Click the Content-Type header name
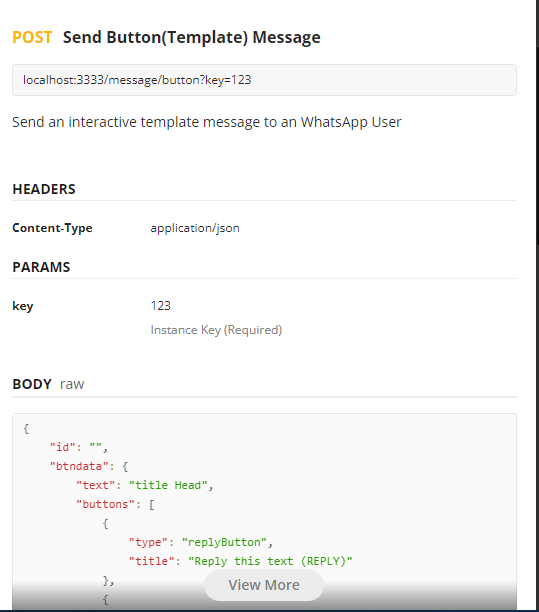Image resolution: width=539 pixels, height=612 pixels. pyautogui.click(x=52, y=228)
